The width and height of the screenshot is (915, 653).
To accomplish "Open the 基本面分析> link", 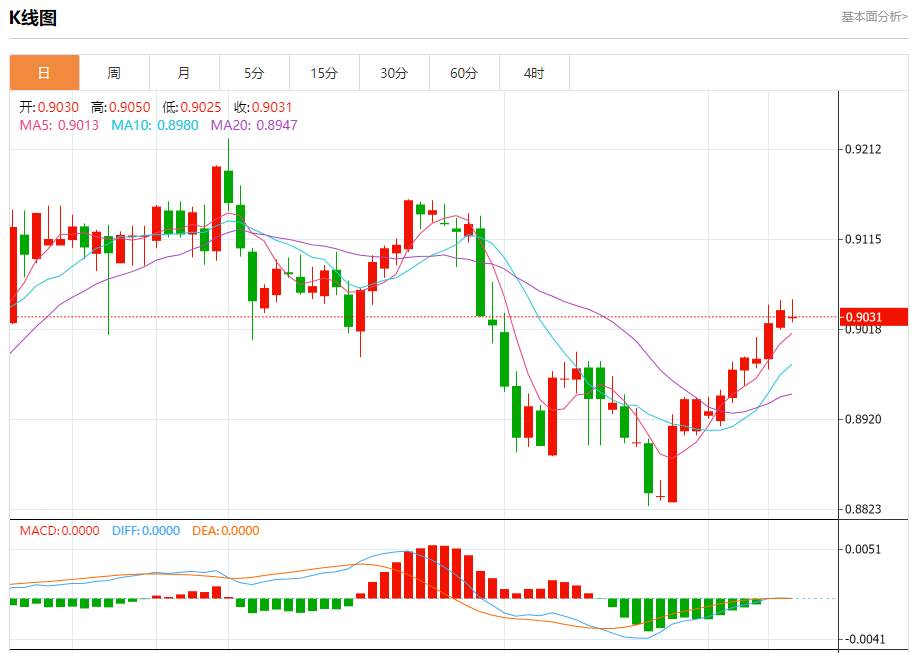I will coord(874,17).
